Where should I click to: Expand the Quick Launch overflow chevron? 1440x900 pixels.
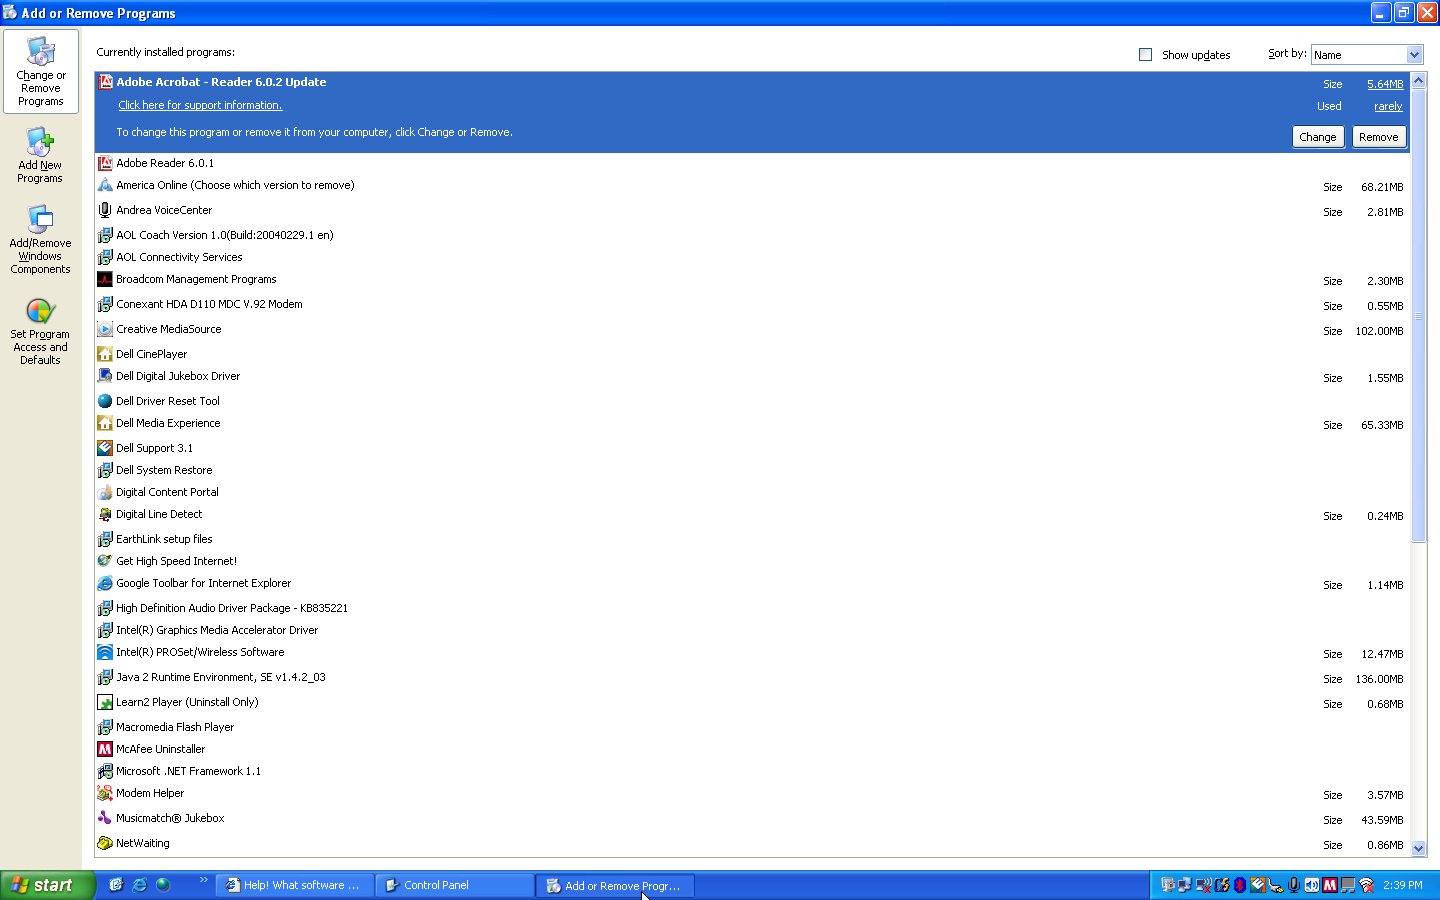tap(203, 880)
